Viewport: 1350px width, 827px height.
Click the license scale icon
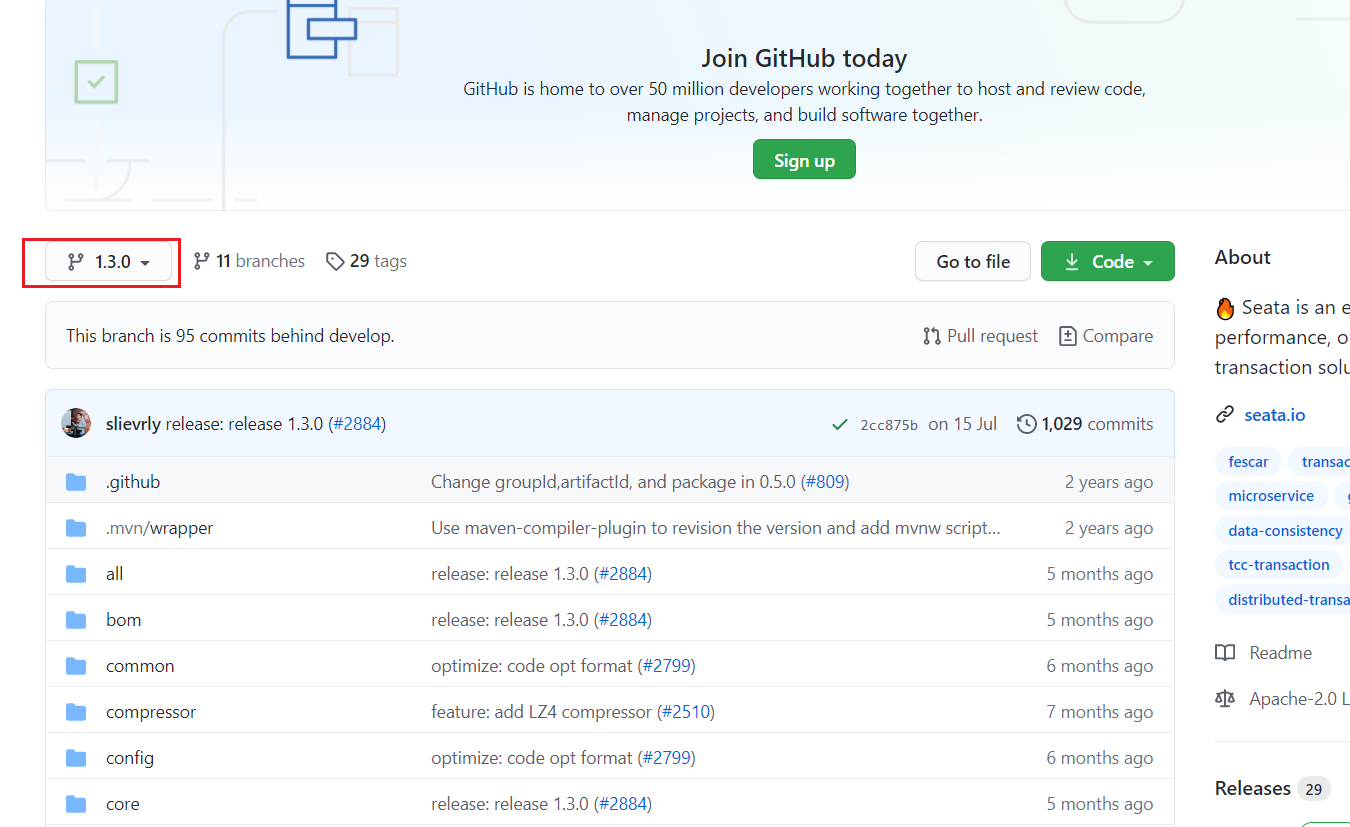(1225, 699)
